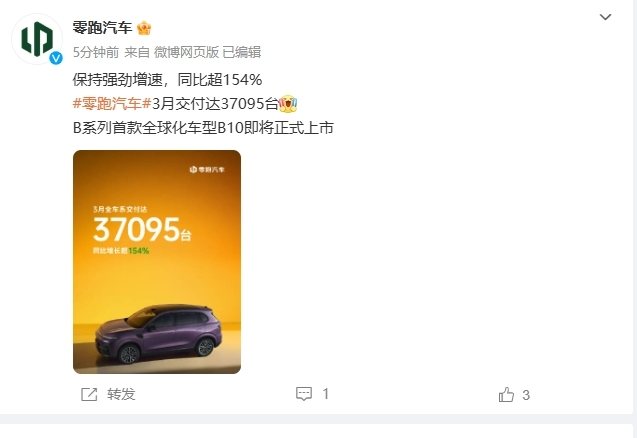Screen dimensions: 637x438
Task: Like the post with thumbs-up icon
Action: click(506, 395)
